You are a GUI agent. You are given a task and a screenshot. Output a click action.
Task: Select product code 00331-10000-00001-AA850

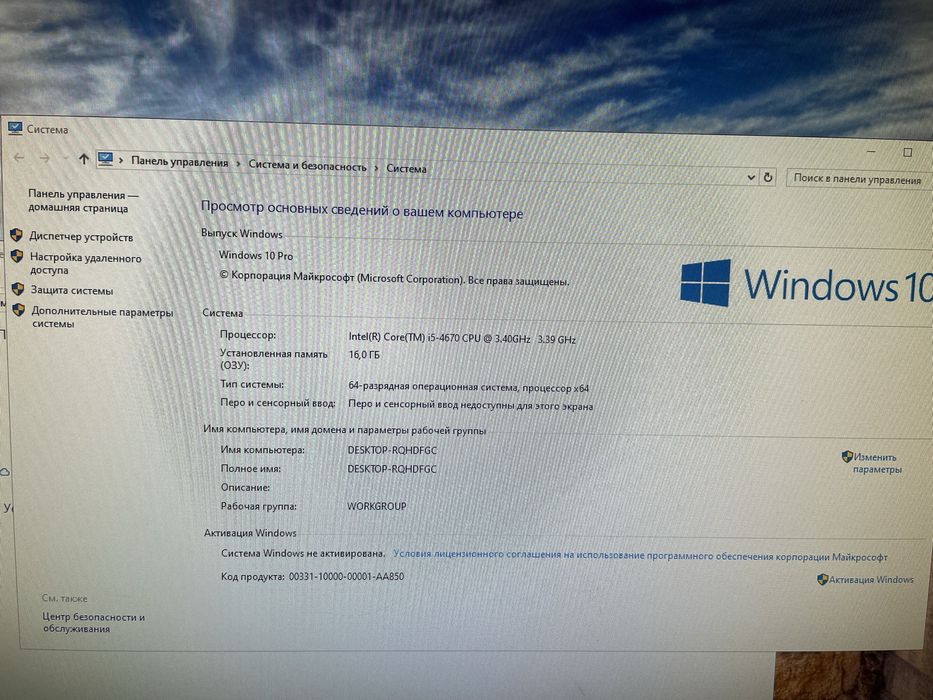pyautogui.click(x=346, y=576)
